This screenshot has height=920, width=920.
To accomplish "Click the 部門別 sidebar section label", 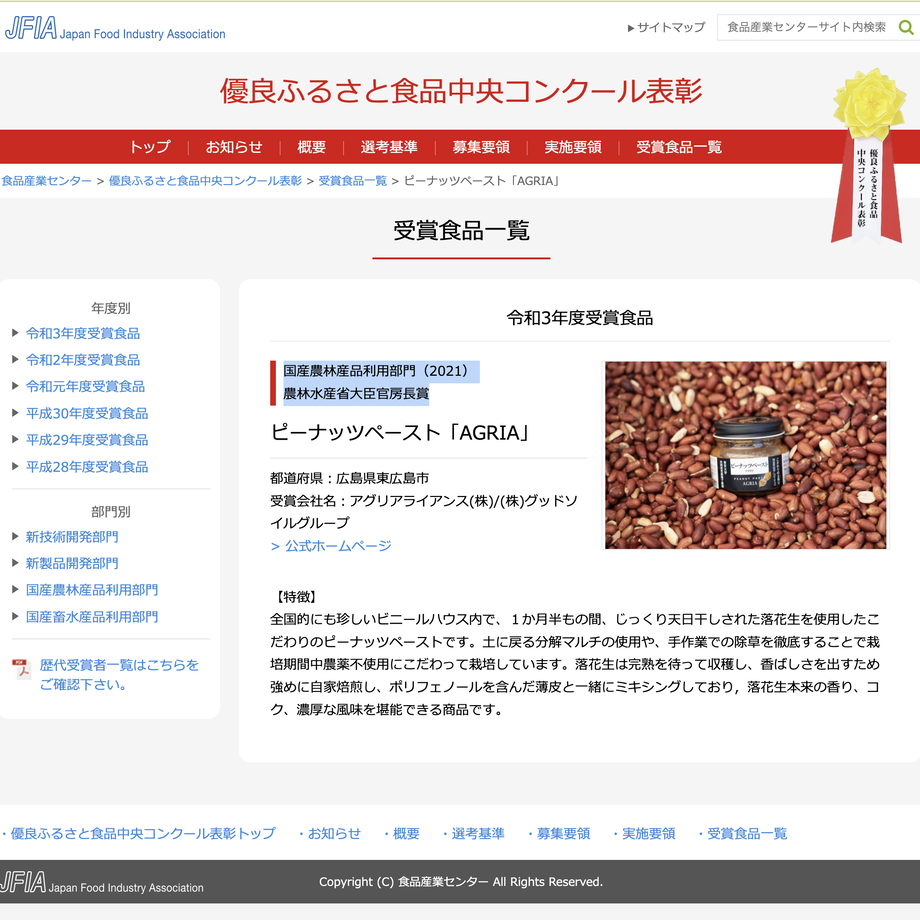I will pos(111,512).
